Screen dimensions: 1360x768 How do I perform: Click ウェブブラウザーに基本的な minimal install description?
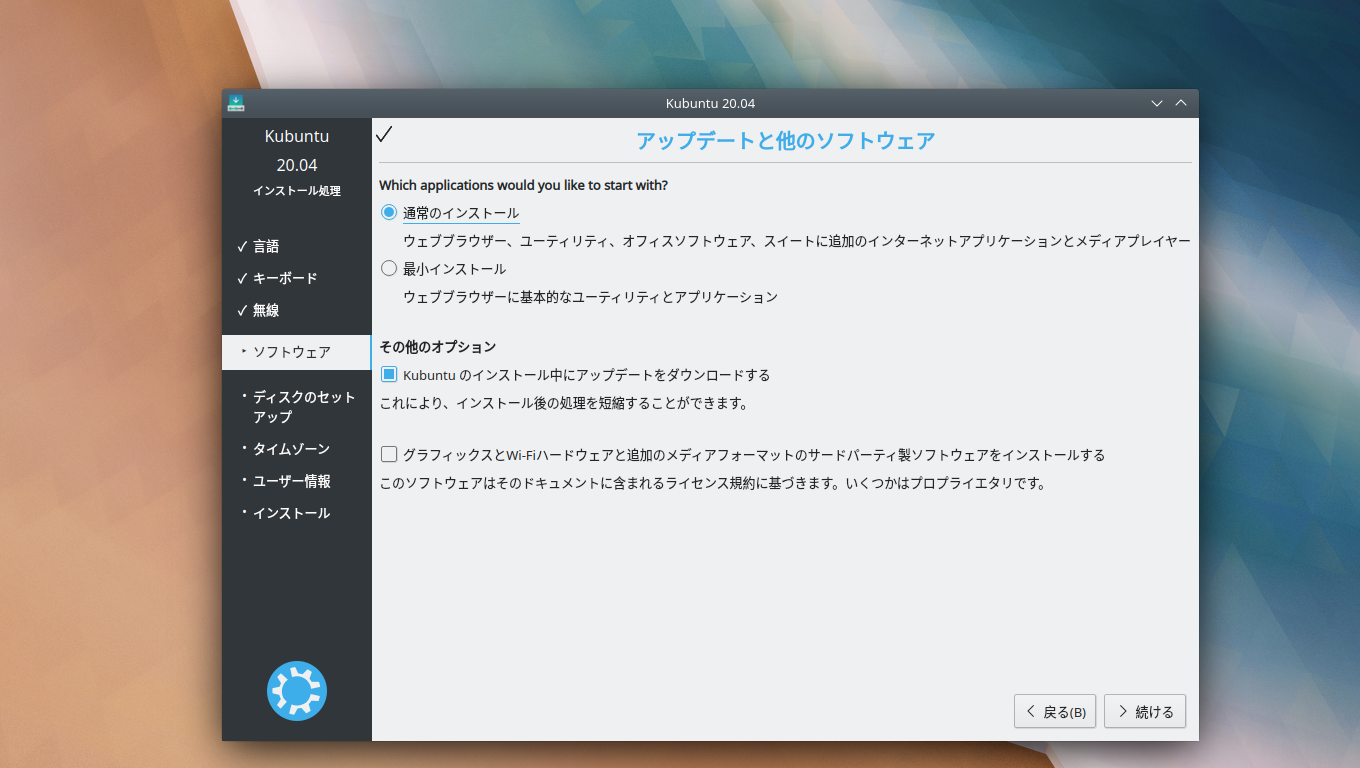point(590,297)
